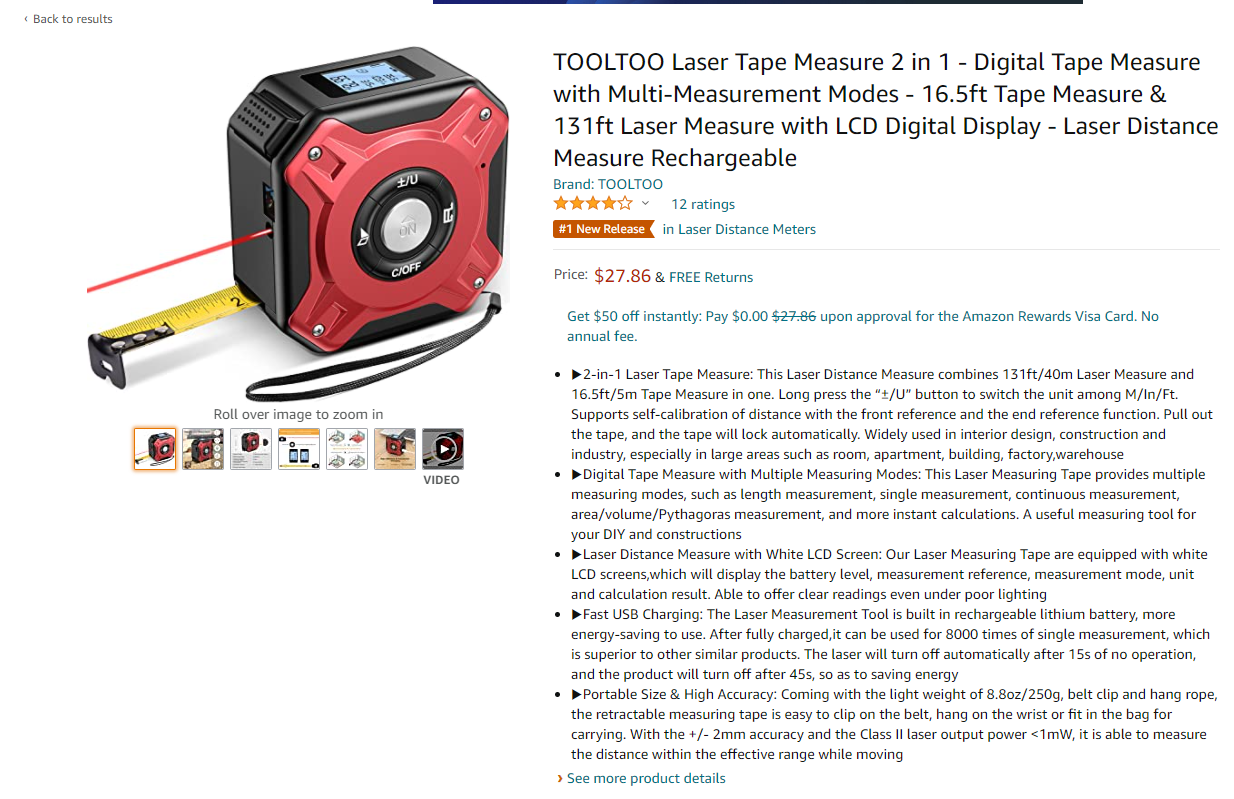Visit the TOOLTOO brand page
Image resolution: width=1234 pixels, height=799 pixels.
coord(608,184)
